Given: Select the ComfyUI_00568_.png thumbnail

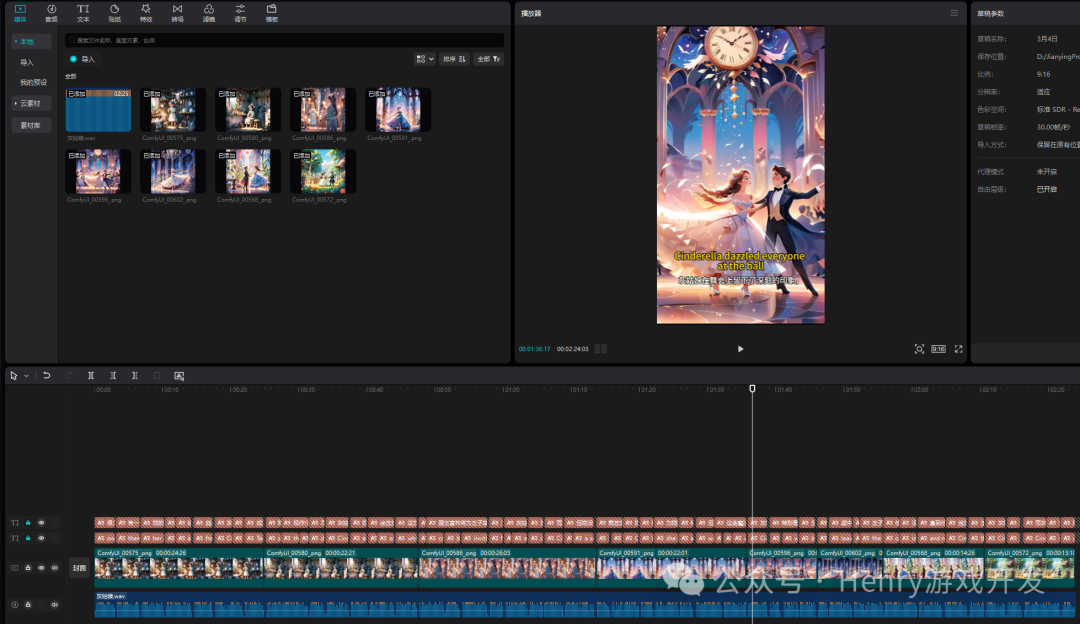Looking at the screenshot, I should point(248,171).
